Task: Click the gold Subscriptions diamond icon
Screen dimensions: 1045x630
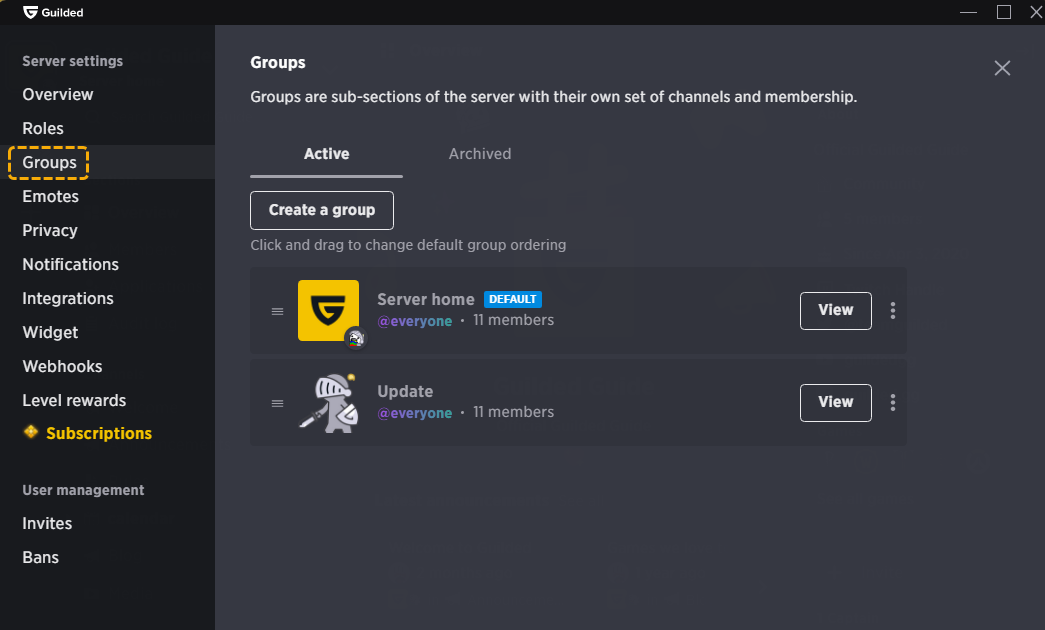Action: pyautogui.click(x=31, y=432)
